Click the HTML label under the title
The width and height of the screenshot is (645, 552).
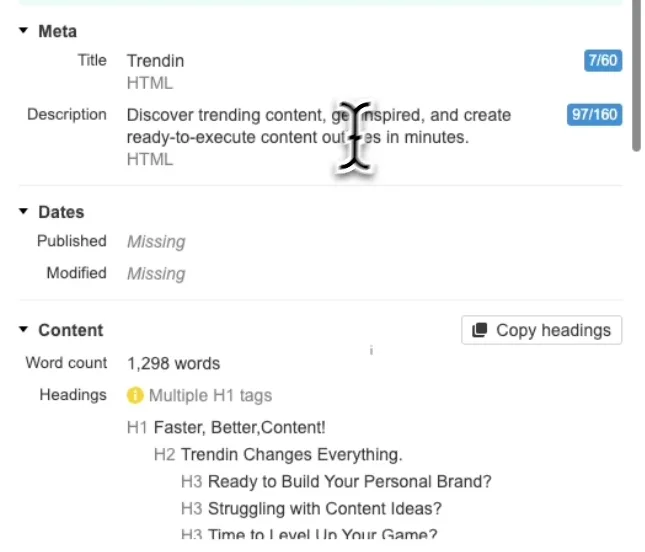[150, 83]
